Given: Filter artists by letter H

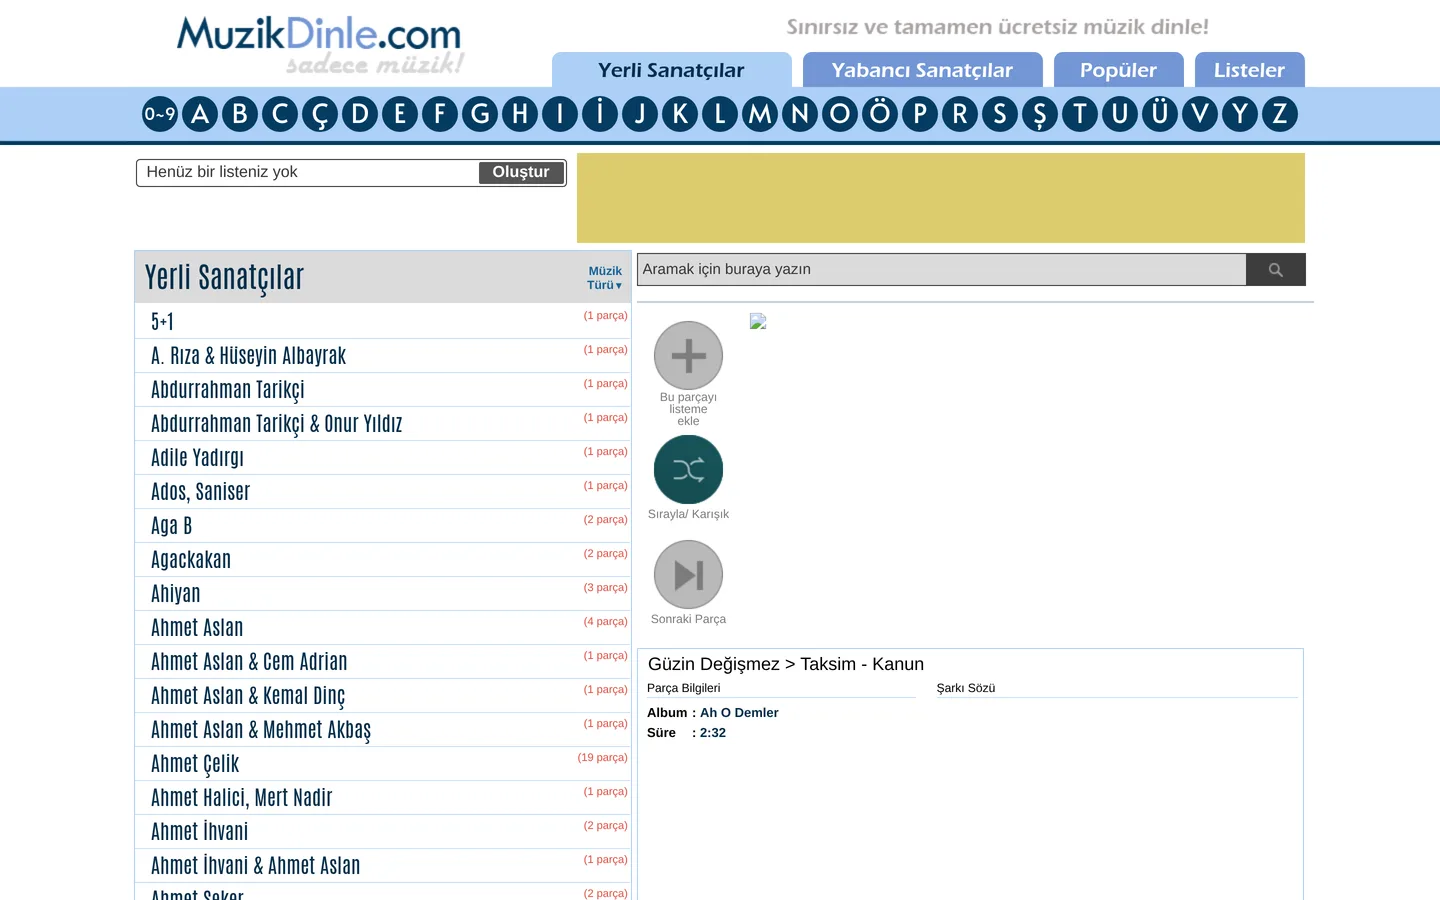Looking at the screenshot, I should pos(520,114).
